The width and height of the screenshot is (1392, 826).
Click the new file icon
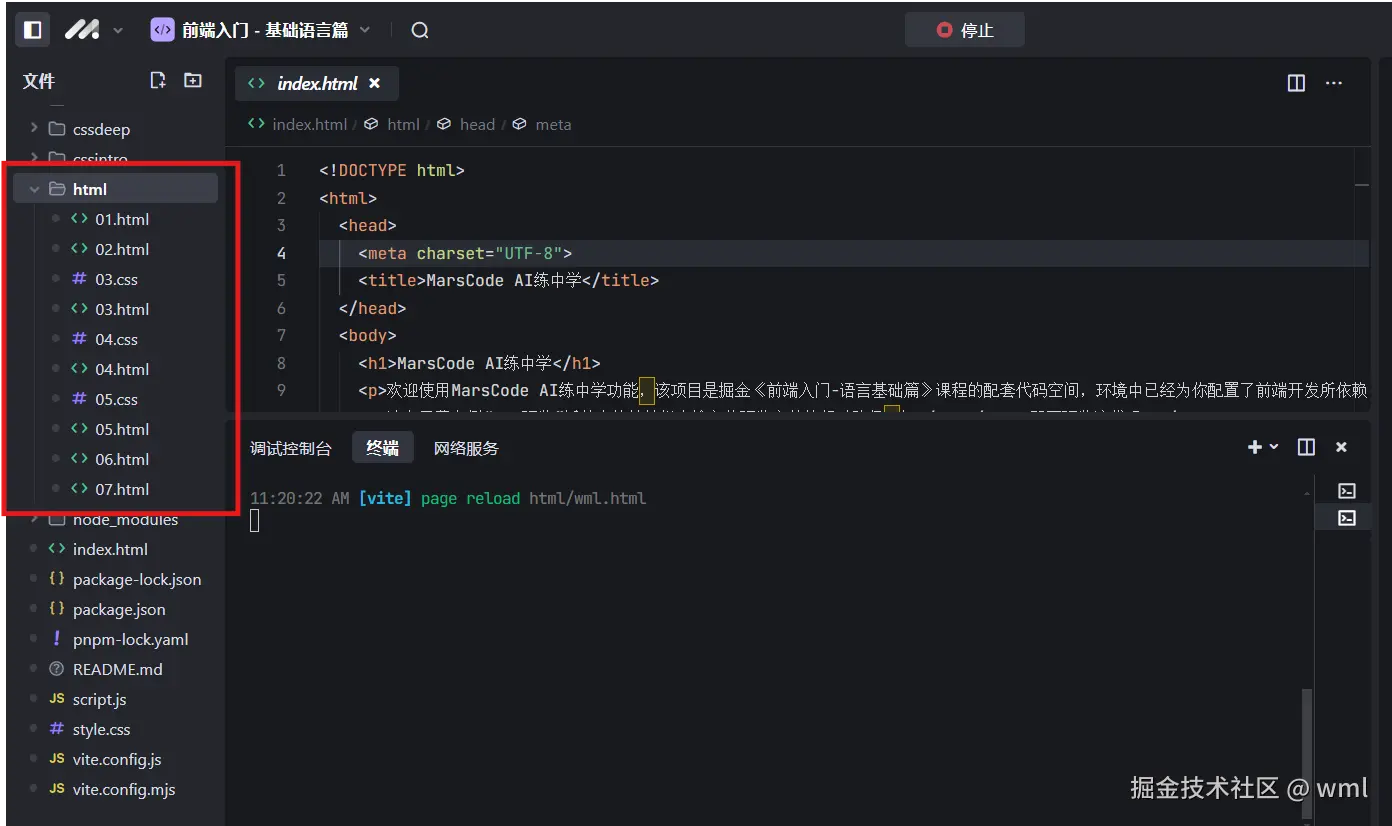[158, 81]
